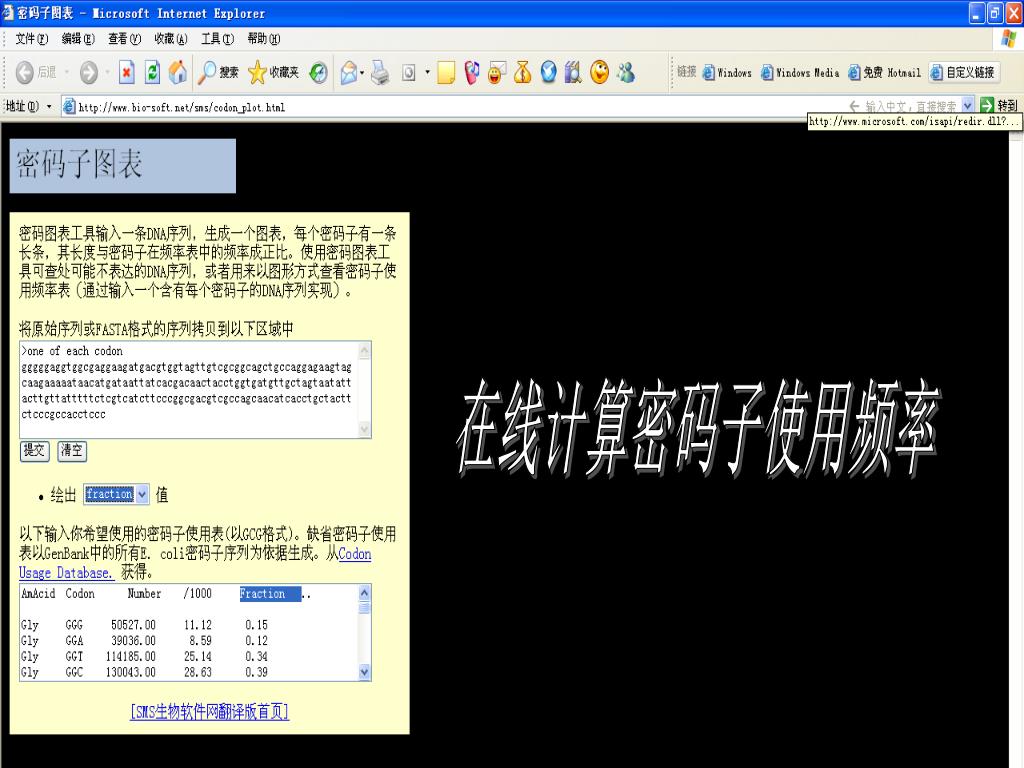1024x768 pixels.
Task: Open the Mail button dropdown arrow
Action: [362, 72]
